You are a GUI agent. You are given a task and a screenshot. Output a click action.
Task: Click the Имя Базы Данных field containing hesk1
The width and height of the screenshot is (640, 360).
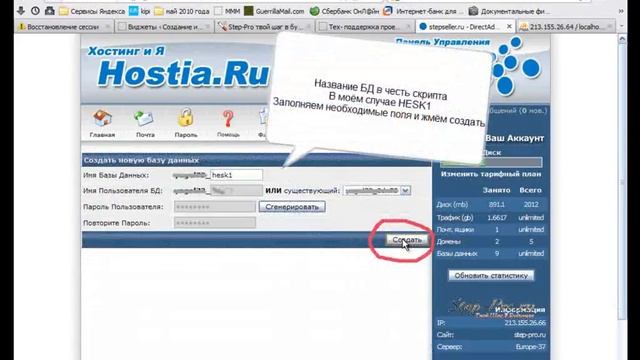[236, 175]
